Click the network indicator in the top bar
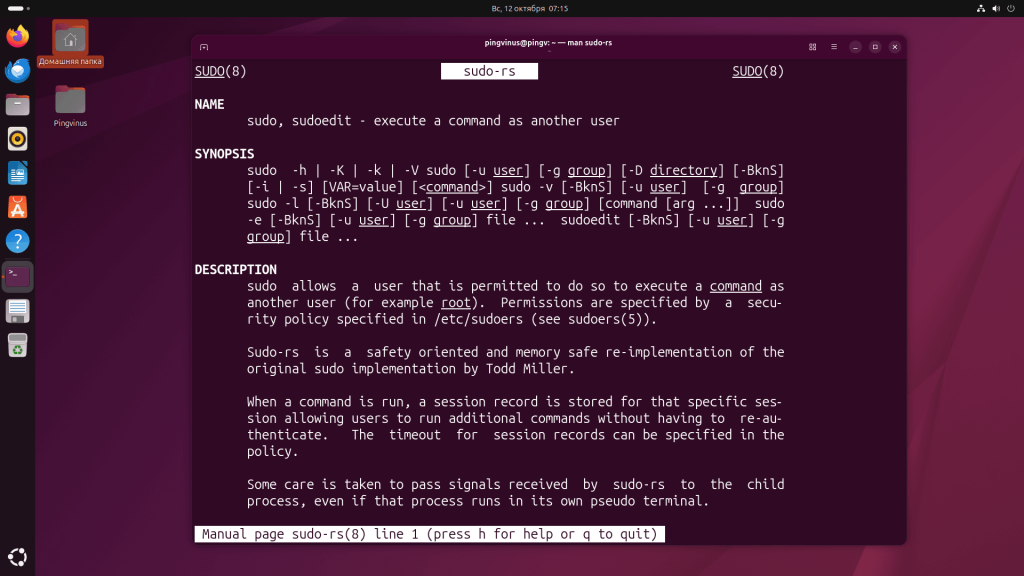 tap(980, 8)
